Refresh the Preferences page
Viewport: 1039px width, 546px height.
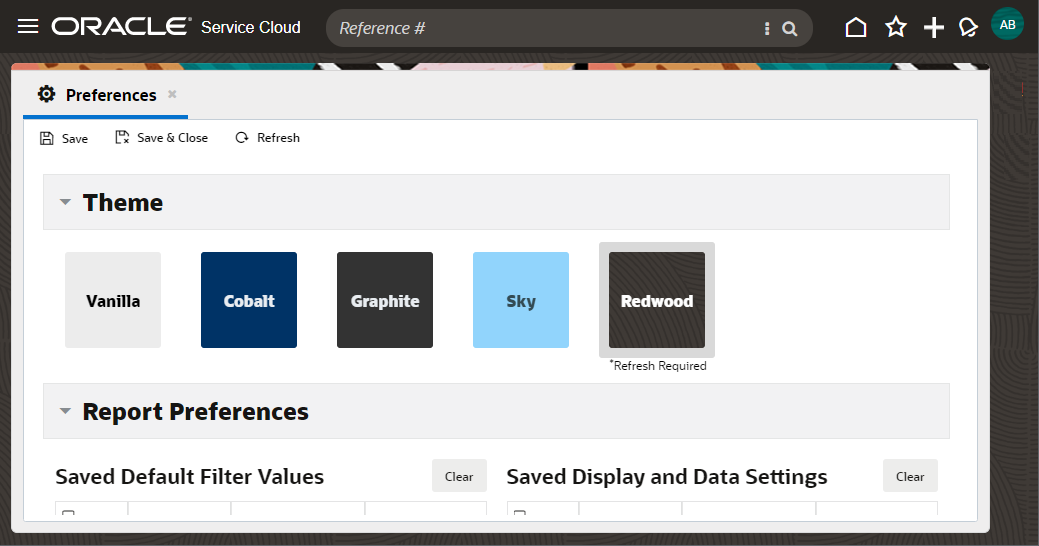click(x=267, y=138)
